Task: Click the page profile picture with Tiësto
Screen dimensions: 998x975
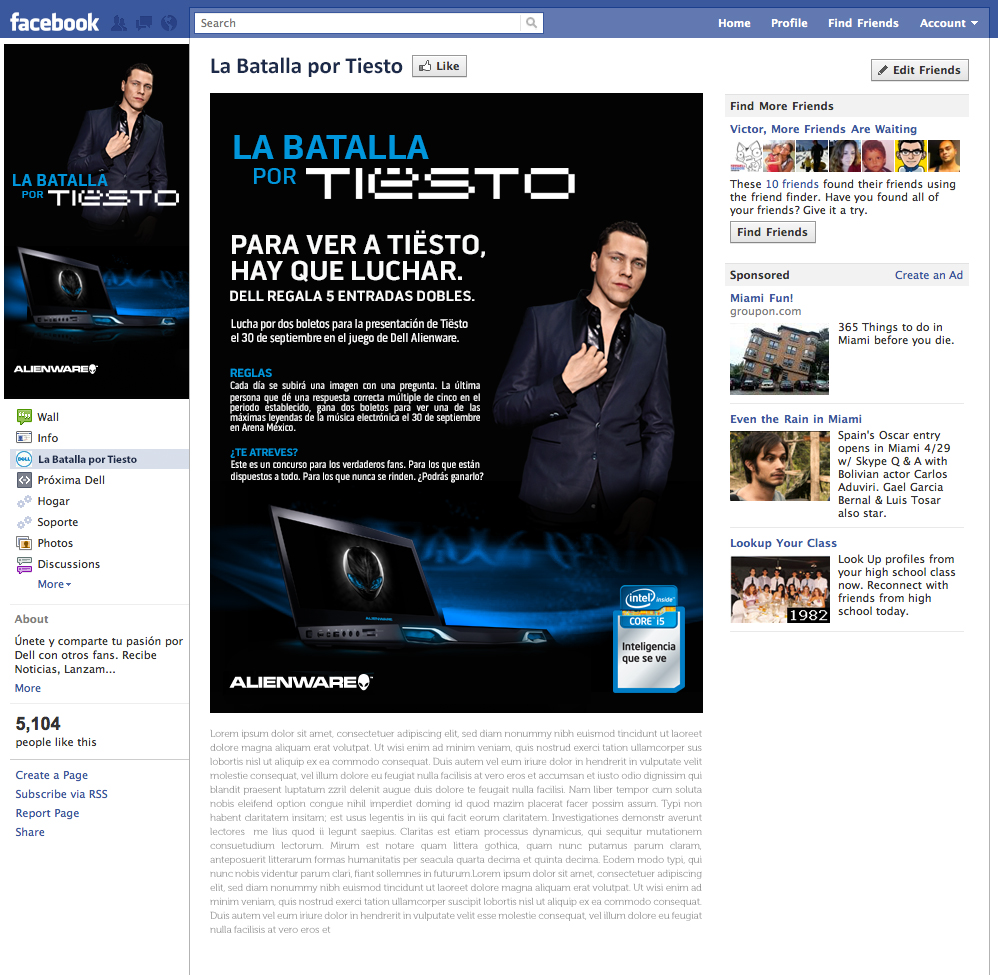Action: click(97, 221)
